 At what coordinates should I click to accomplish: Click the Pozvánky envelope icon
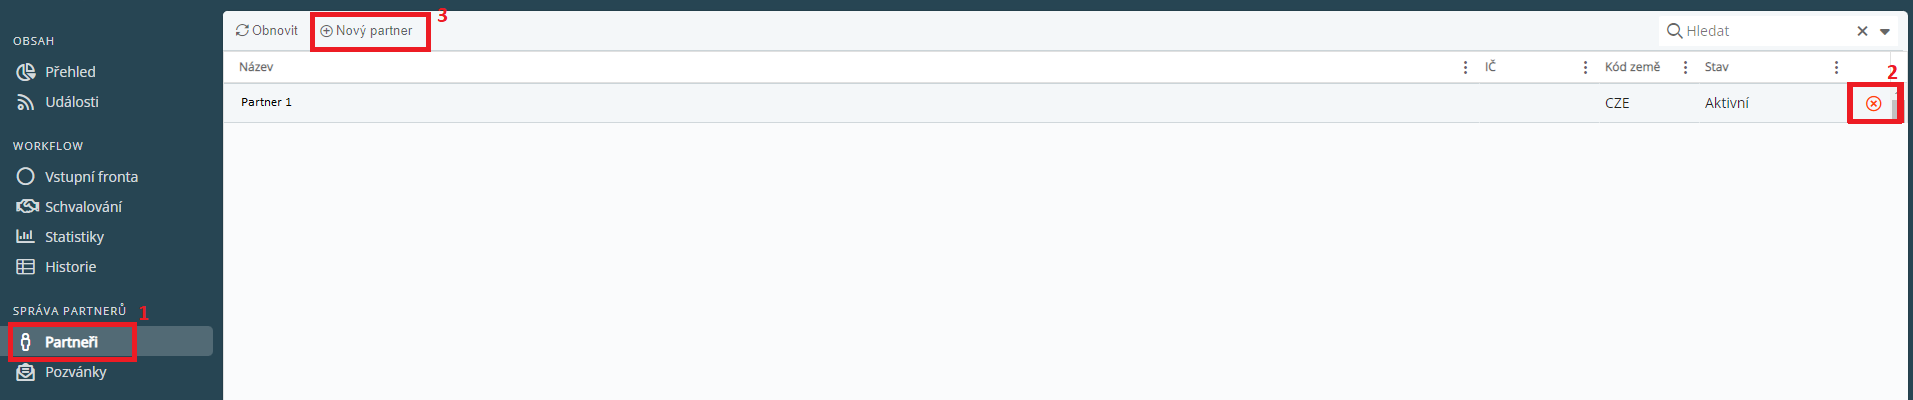pyautogui.click(x=26, y=372)
